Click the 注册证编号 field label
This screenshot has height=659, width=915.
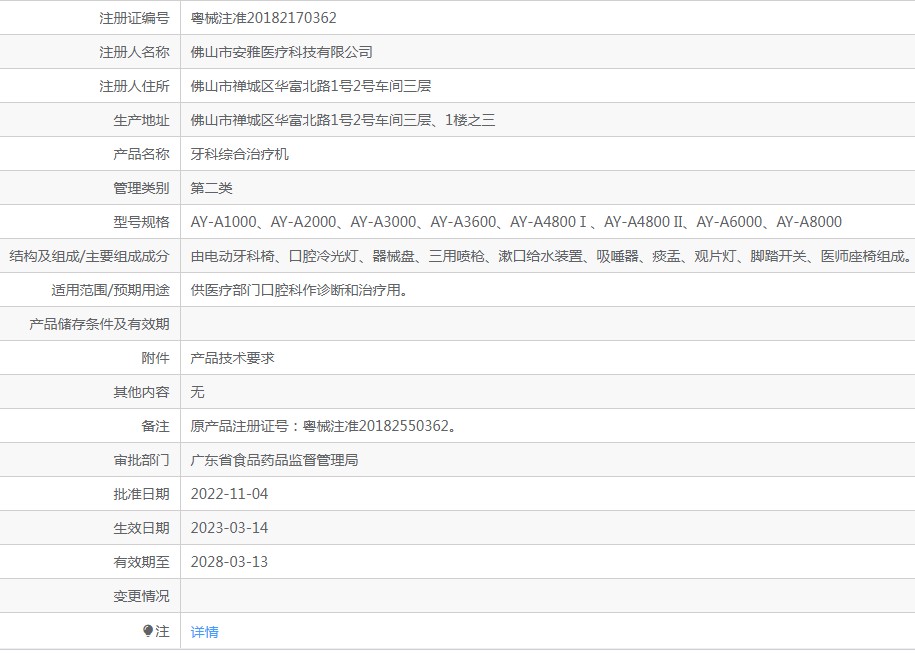pyautogui.click(x=134, y=18)
